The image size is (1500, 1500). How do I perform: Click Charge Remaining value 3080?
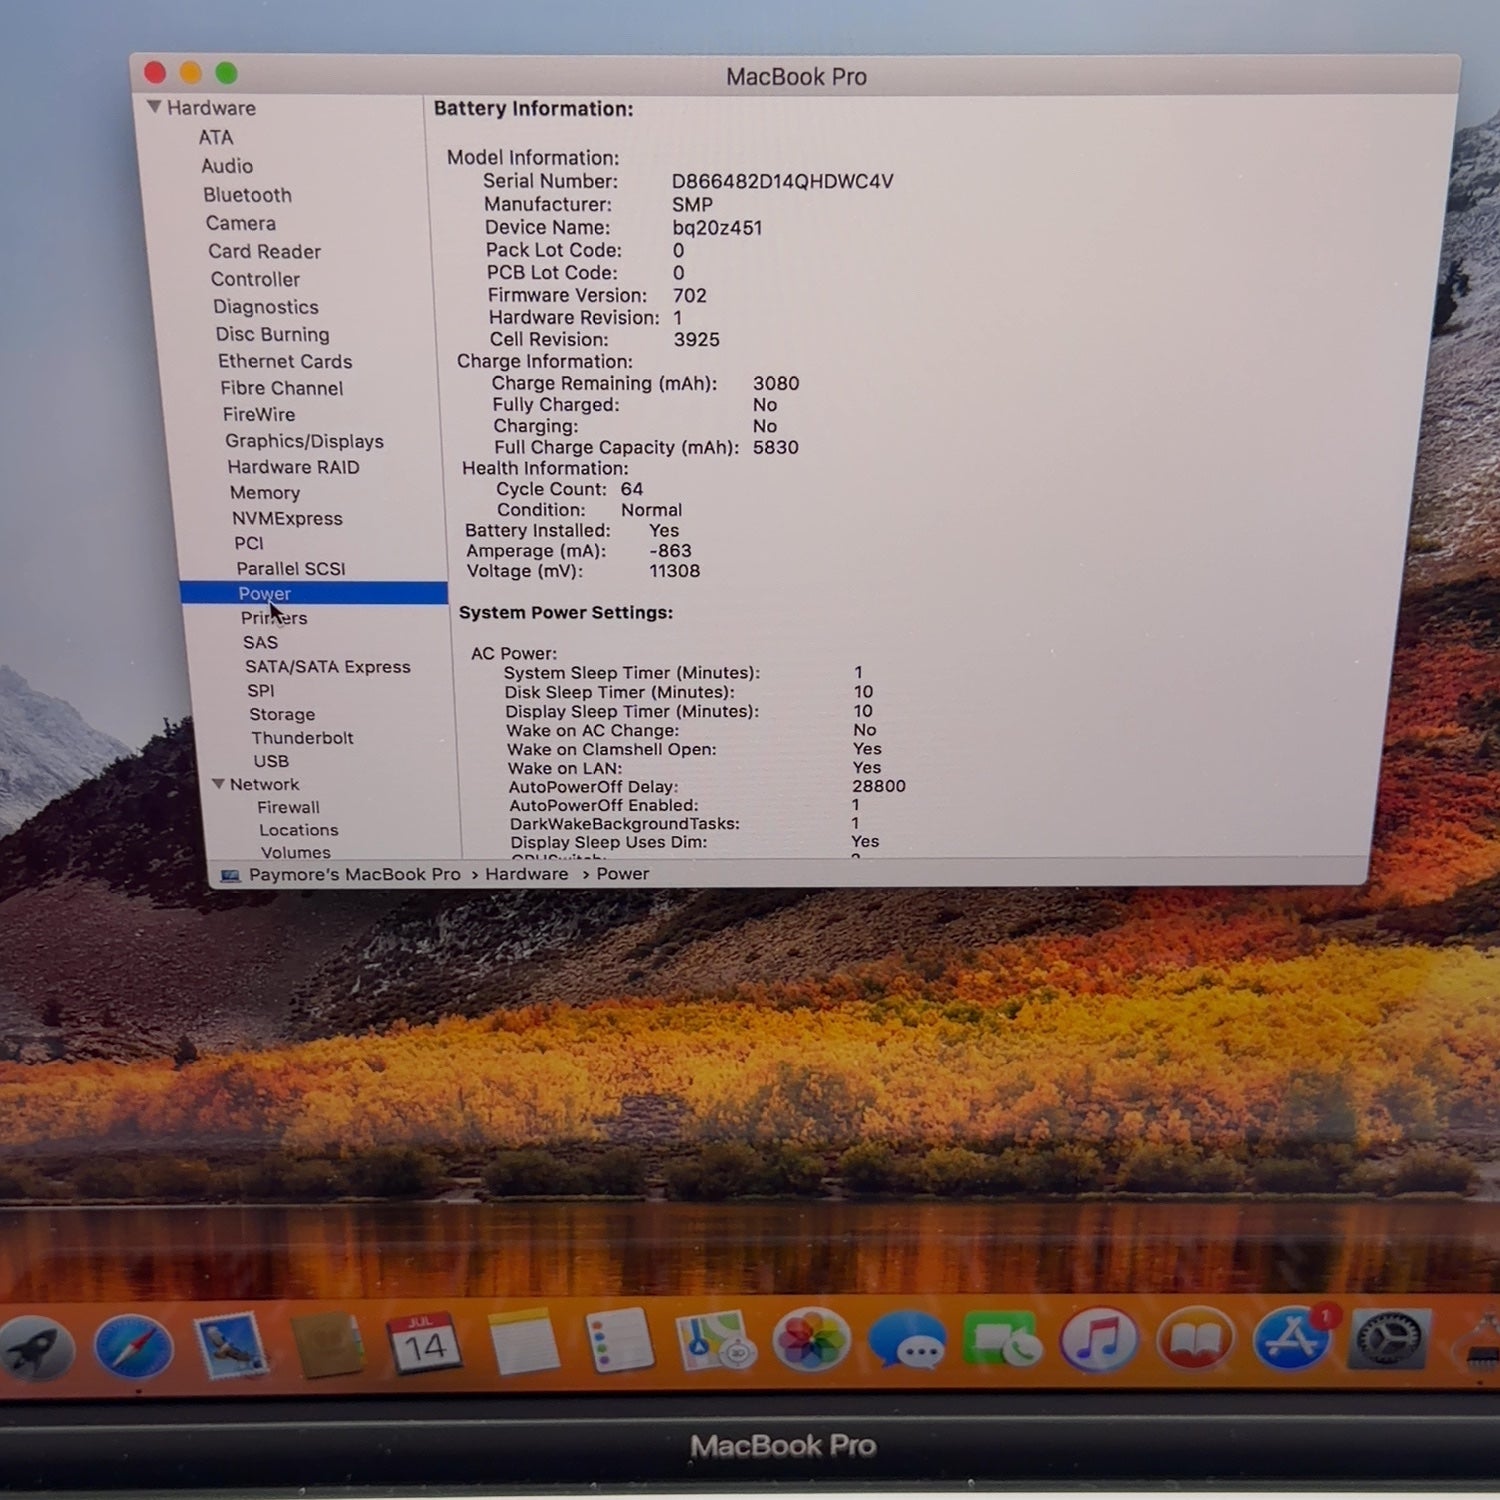coord(776,383)
